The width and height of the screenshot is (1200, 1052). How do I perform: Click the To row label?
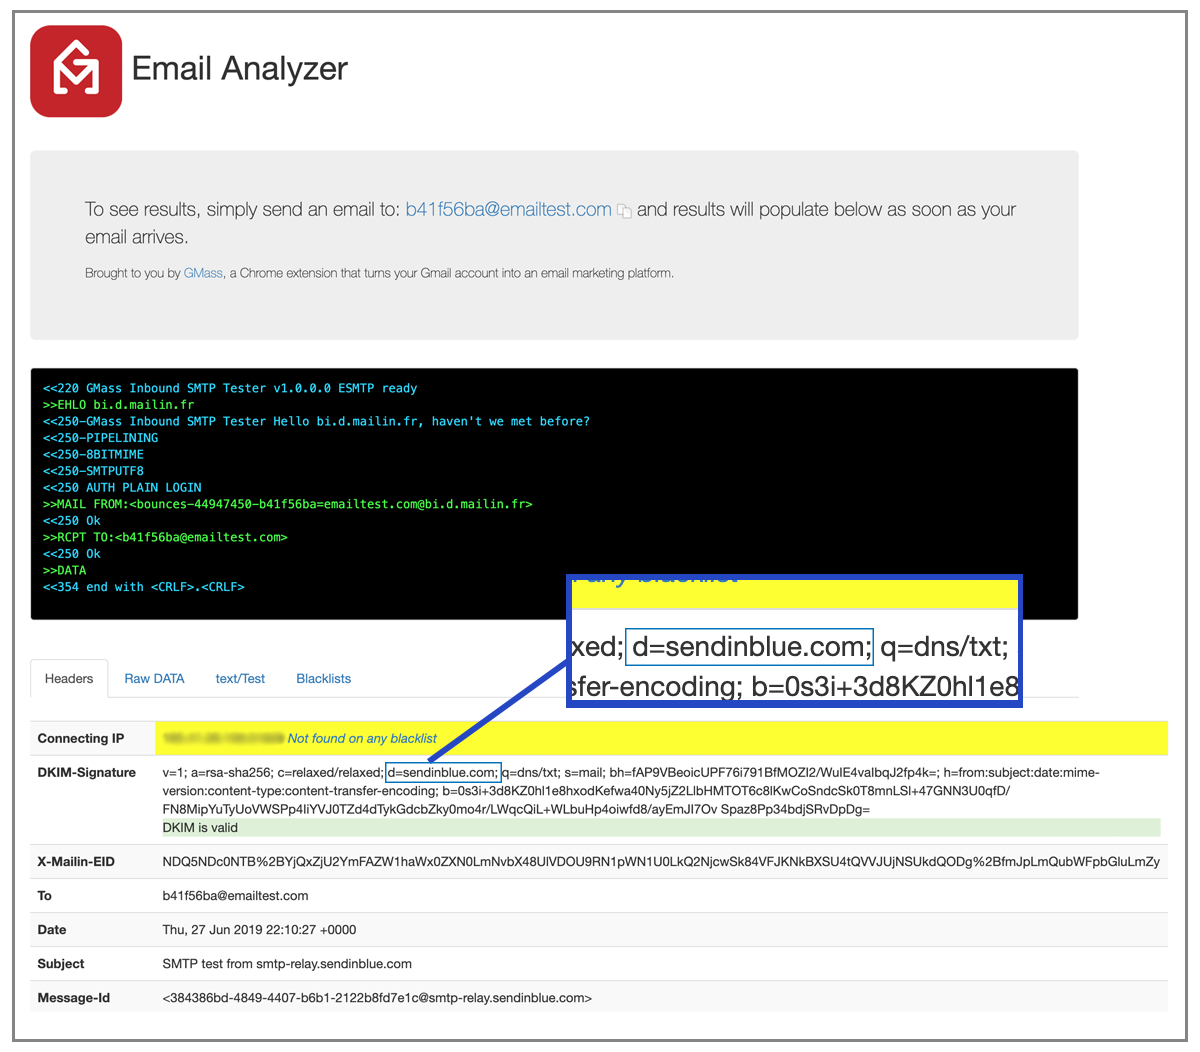(x=44, y=895)
